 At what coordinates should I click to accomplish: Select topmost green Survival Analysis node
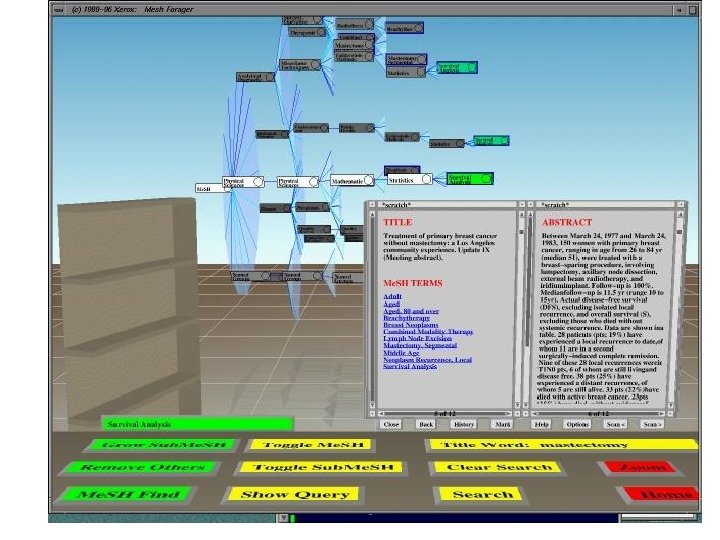(457, 68)
